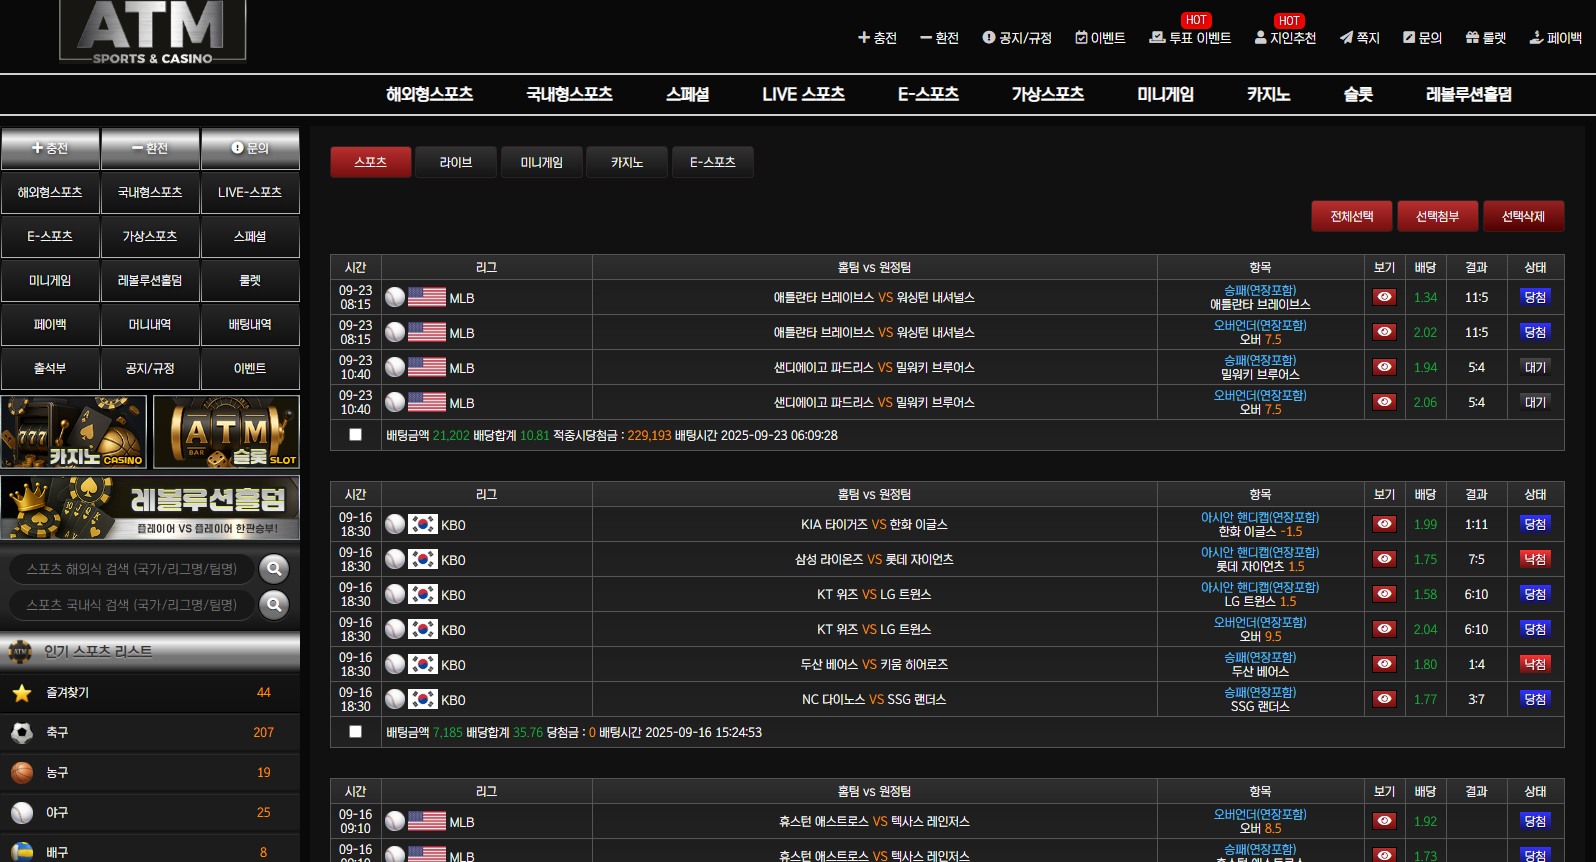Open the 카지노 main navigation menu
The height and width of the screenshot is (862, 1596).
tap(1268, 94)
